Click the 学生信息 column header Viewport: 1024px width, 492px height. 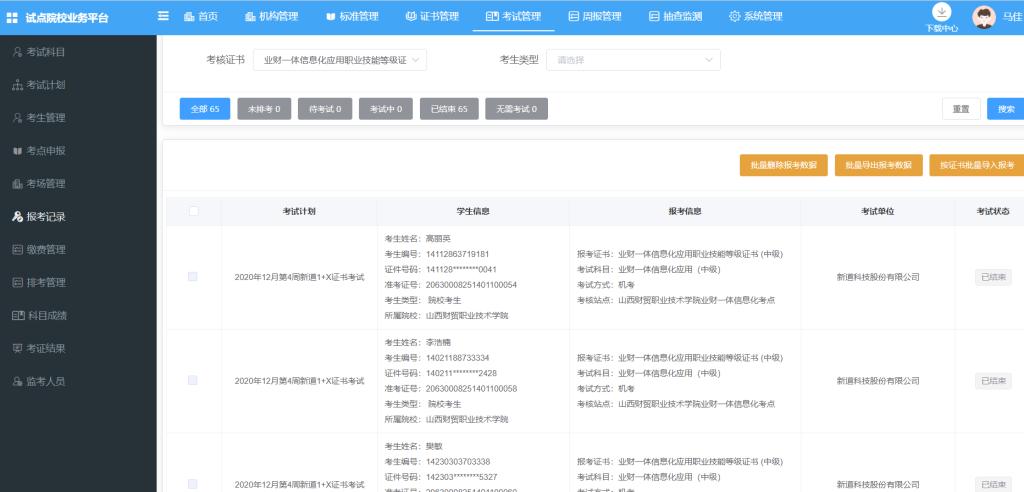[x=473, y=211]
